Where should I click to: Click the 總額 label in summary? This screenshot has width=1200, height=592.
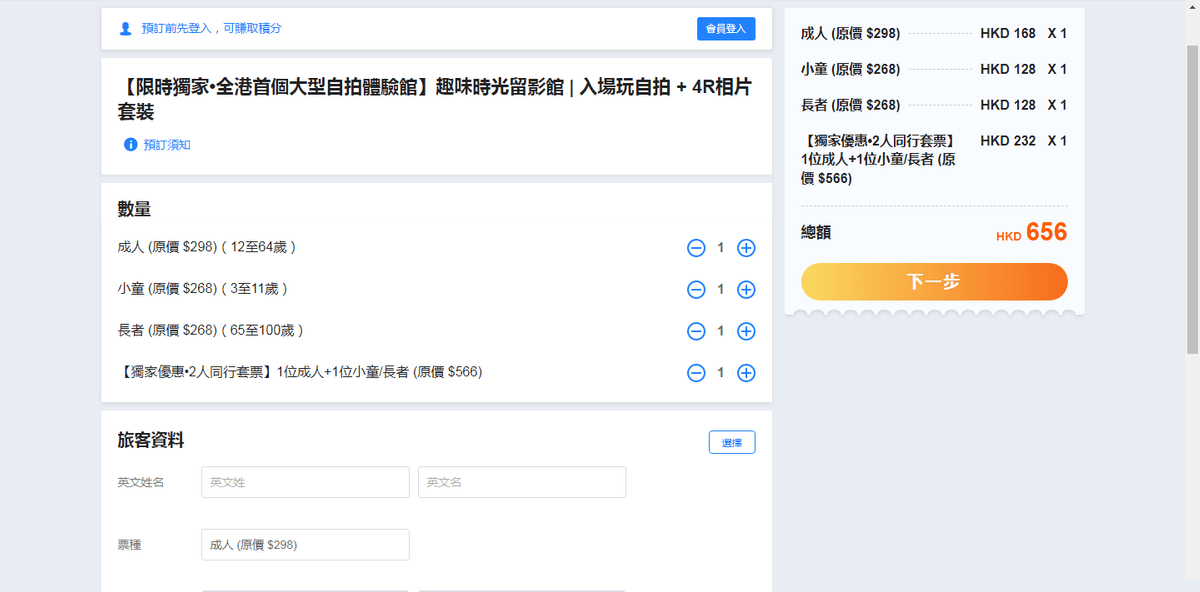tap(816, 232)
